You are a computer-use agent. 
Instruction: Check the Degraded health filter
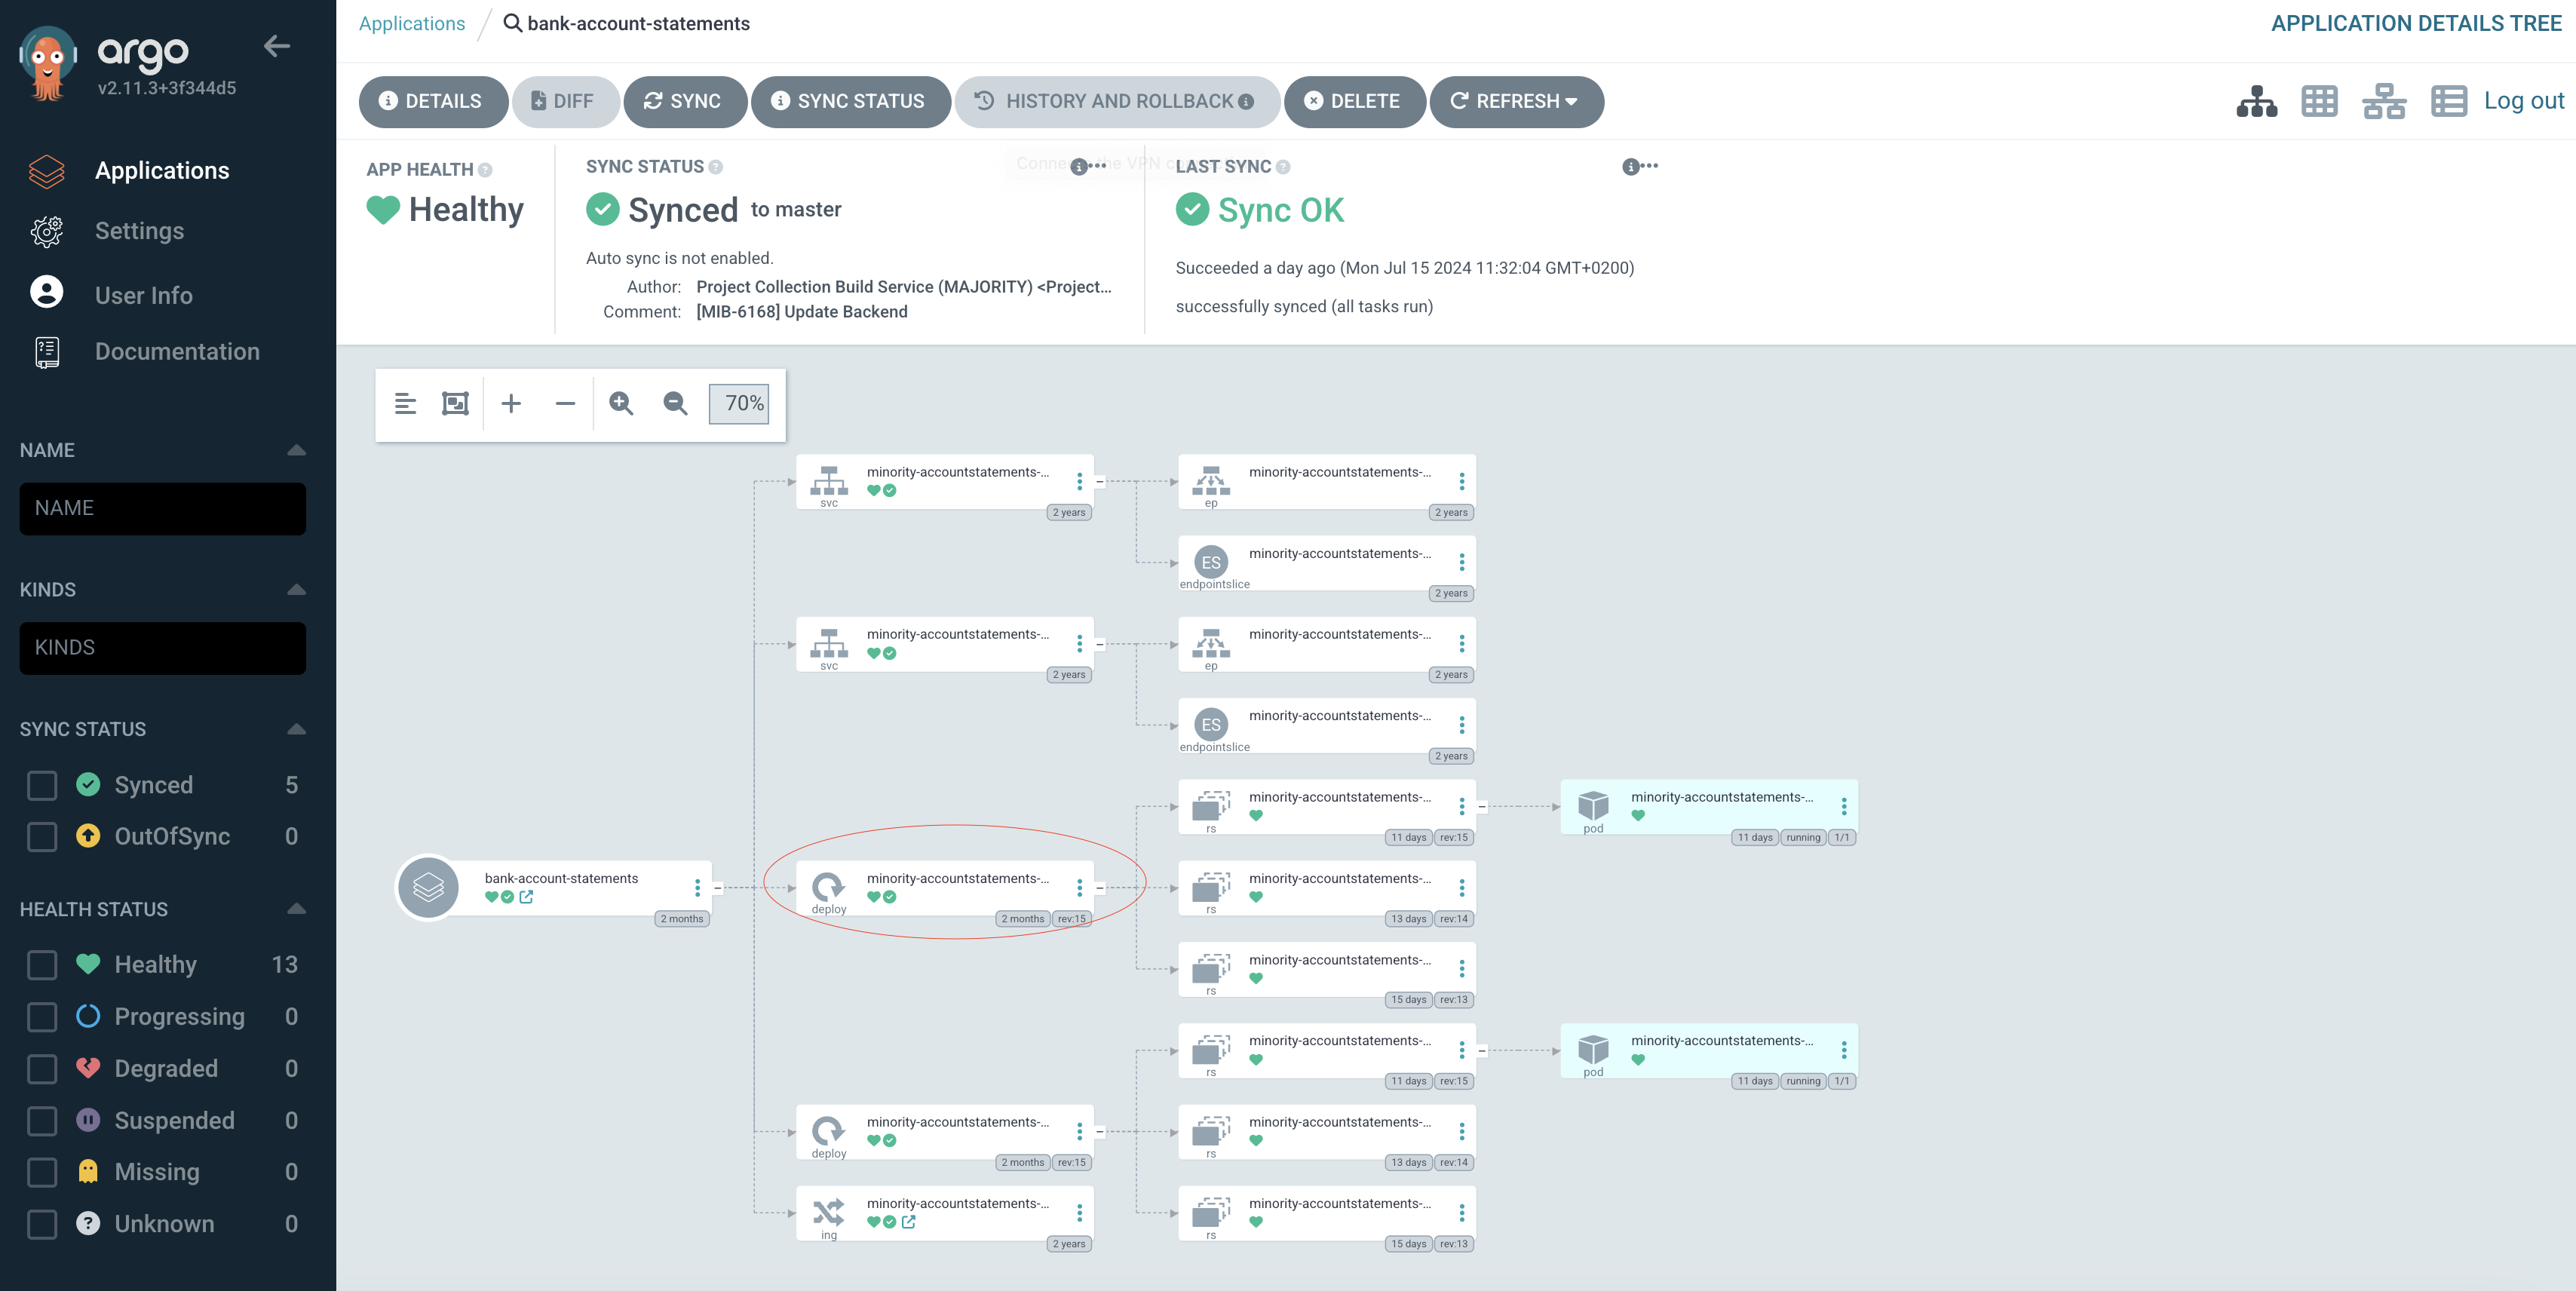(42, 1069)
